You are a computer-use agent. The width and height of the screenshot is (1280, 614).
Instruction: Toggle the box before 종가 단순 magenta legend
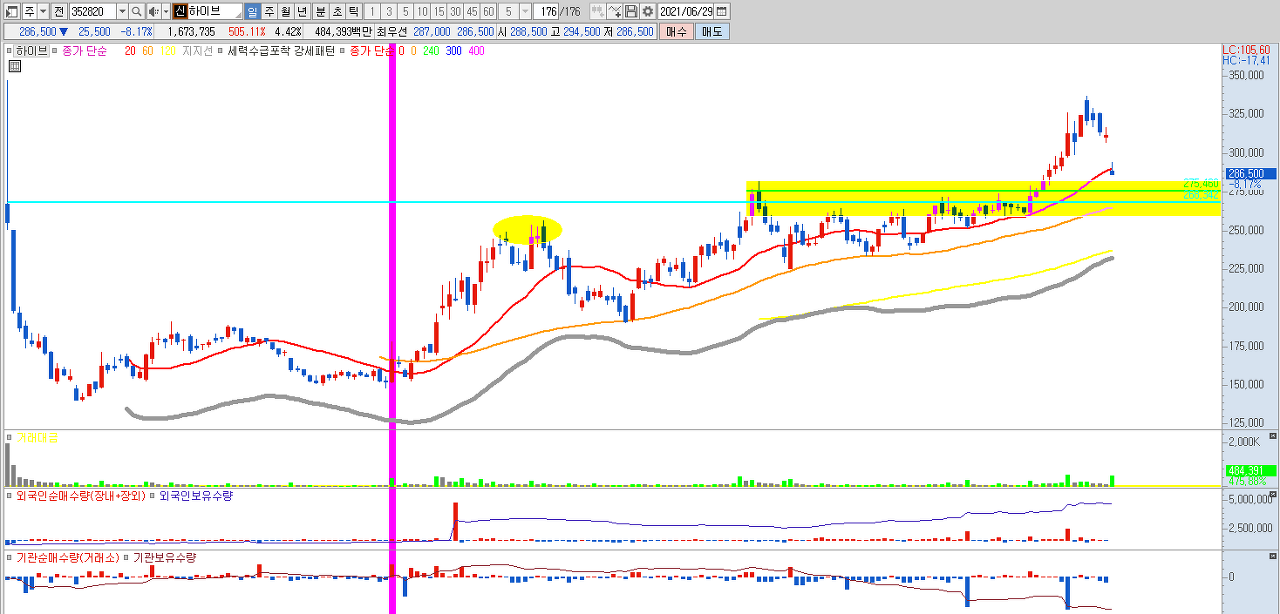[54, 51]
